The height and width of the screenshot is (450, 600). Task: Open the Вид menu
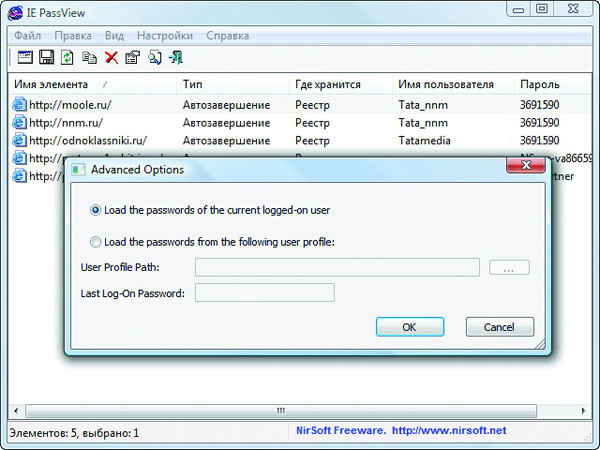tap(114, 36)
